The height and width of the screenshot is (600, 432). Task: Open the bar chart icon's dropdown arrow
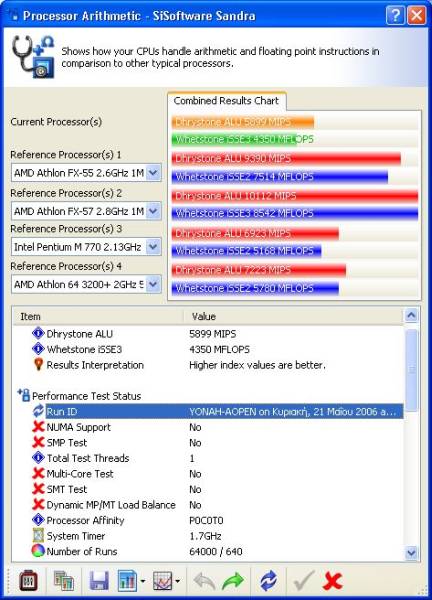[x=143, y=581]
